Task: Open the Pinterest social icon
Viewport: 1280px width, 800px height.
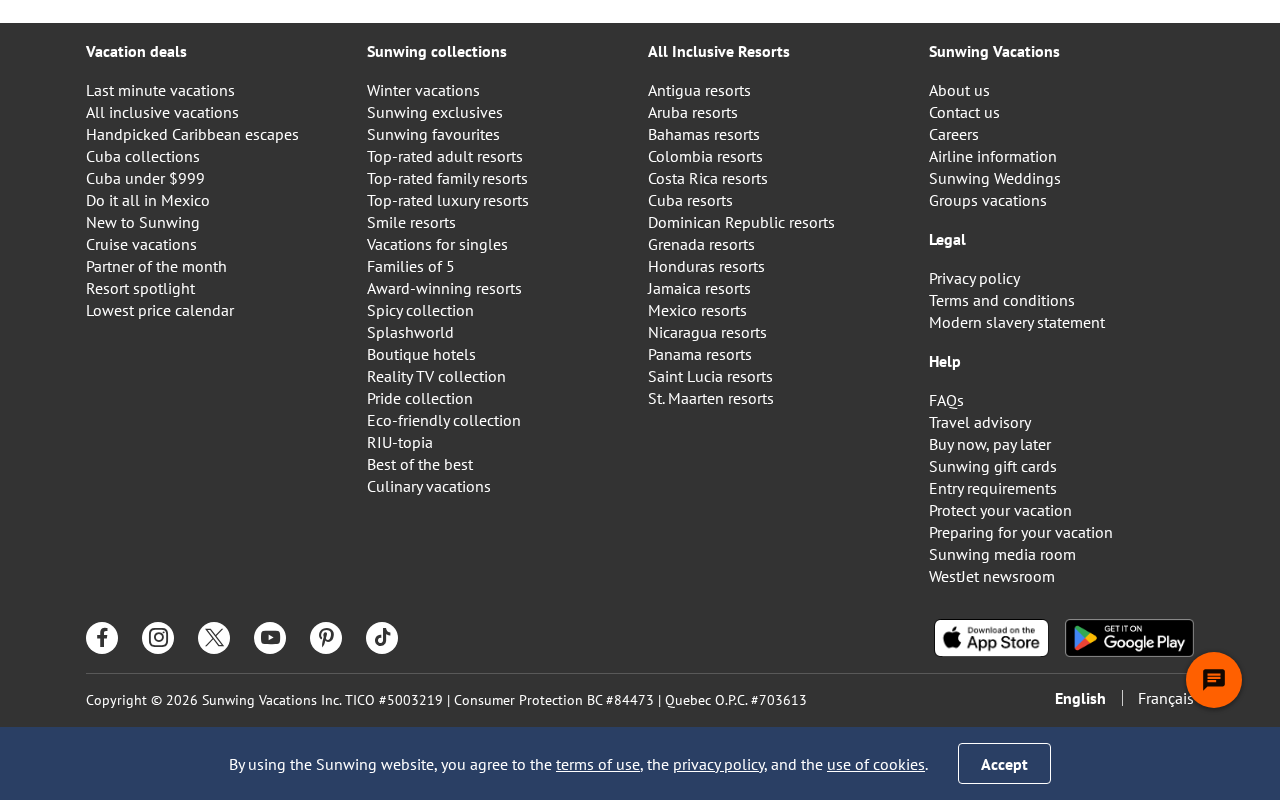Action: tap(326, 638)
